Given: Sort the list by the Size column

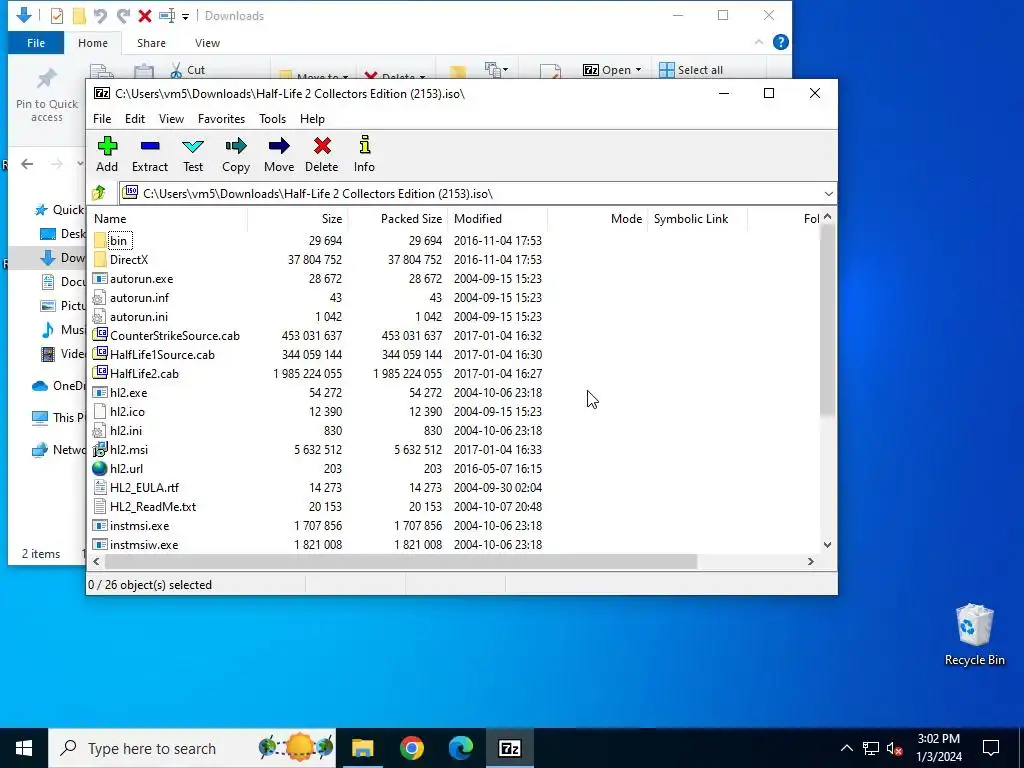Looking at the screenshot, I should point(298,219).
